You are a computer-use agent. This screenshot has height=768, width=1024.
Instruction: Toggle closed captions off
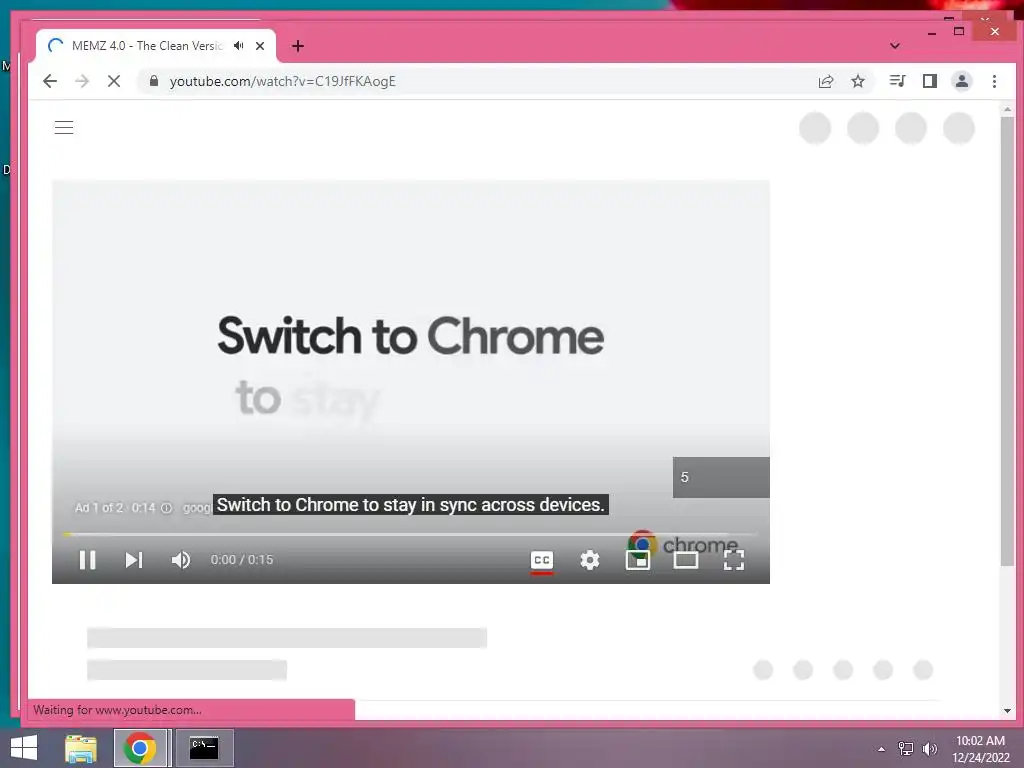coord(542,560)
